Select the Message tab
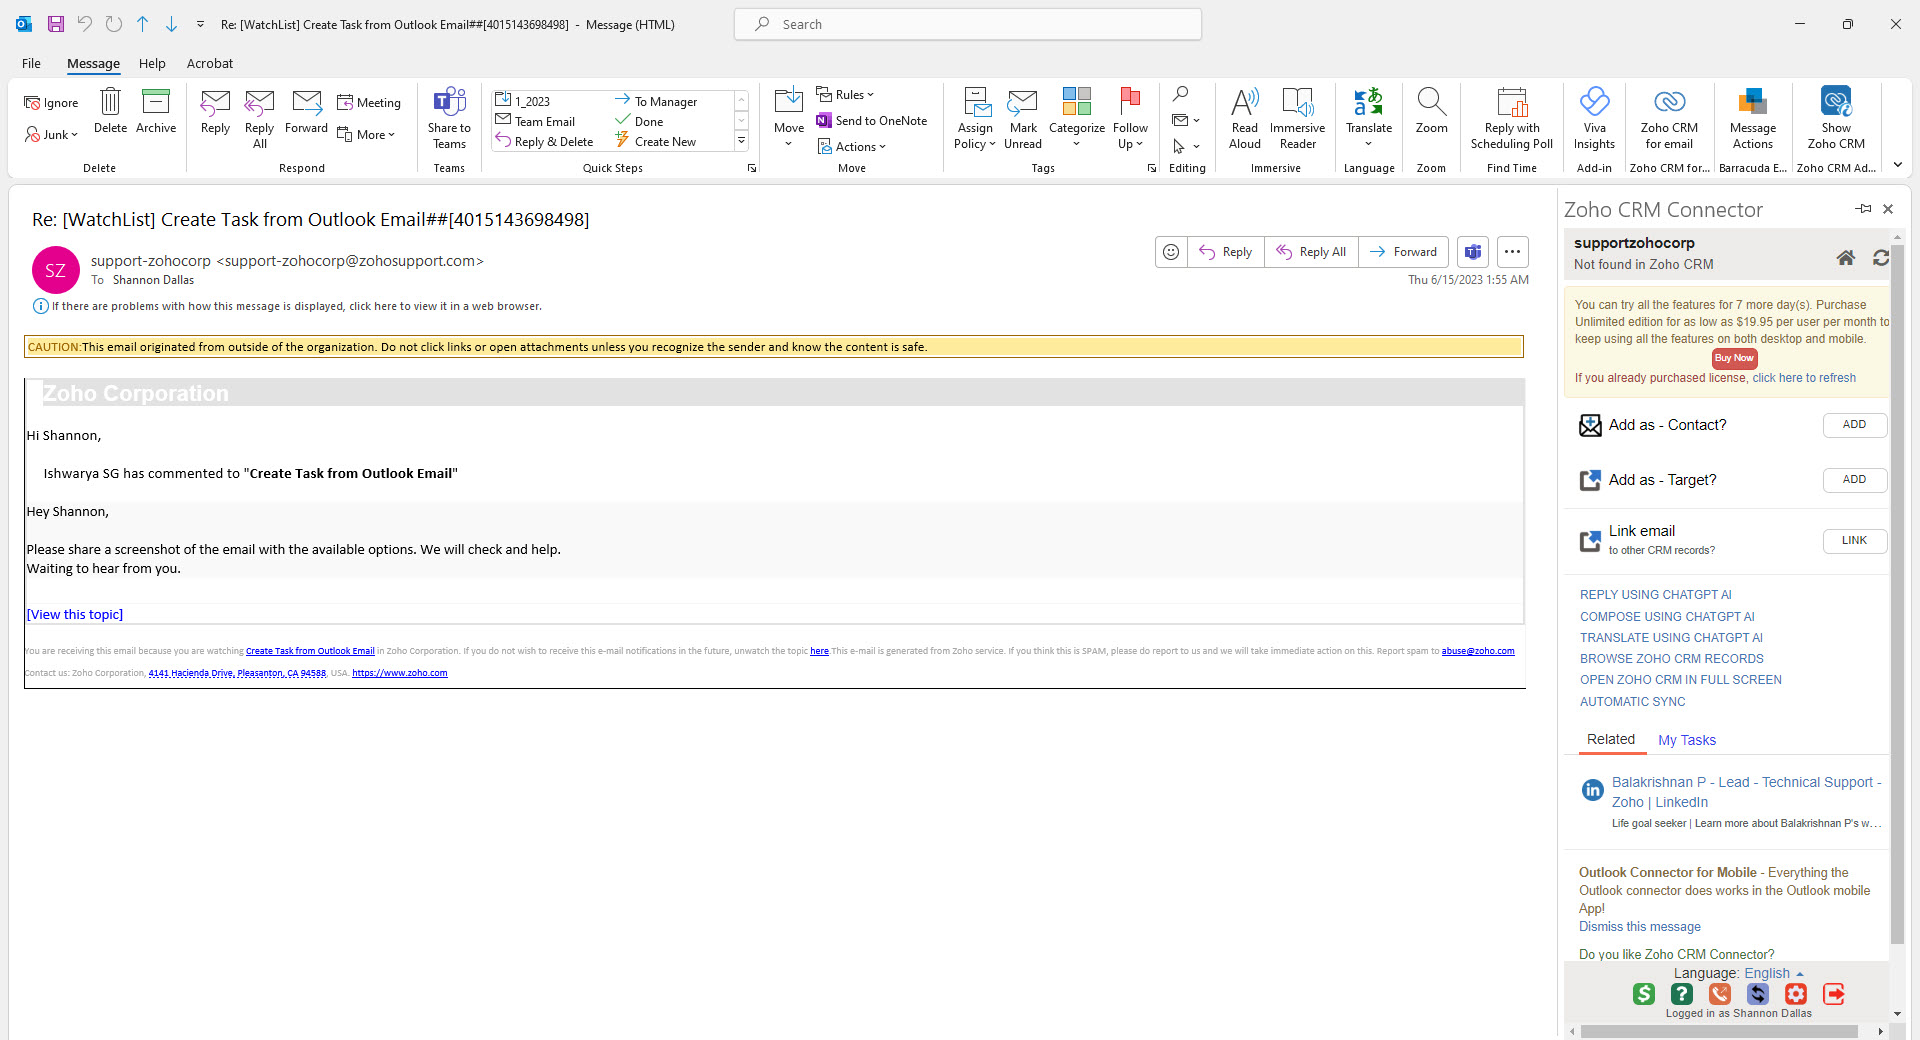The width and height of the screenshot is (1920, 1040). [x=93, y=63]
